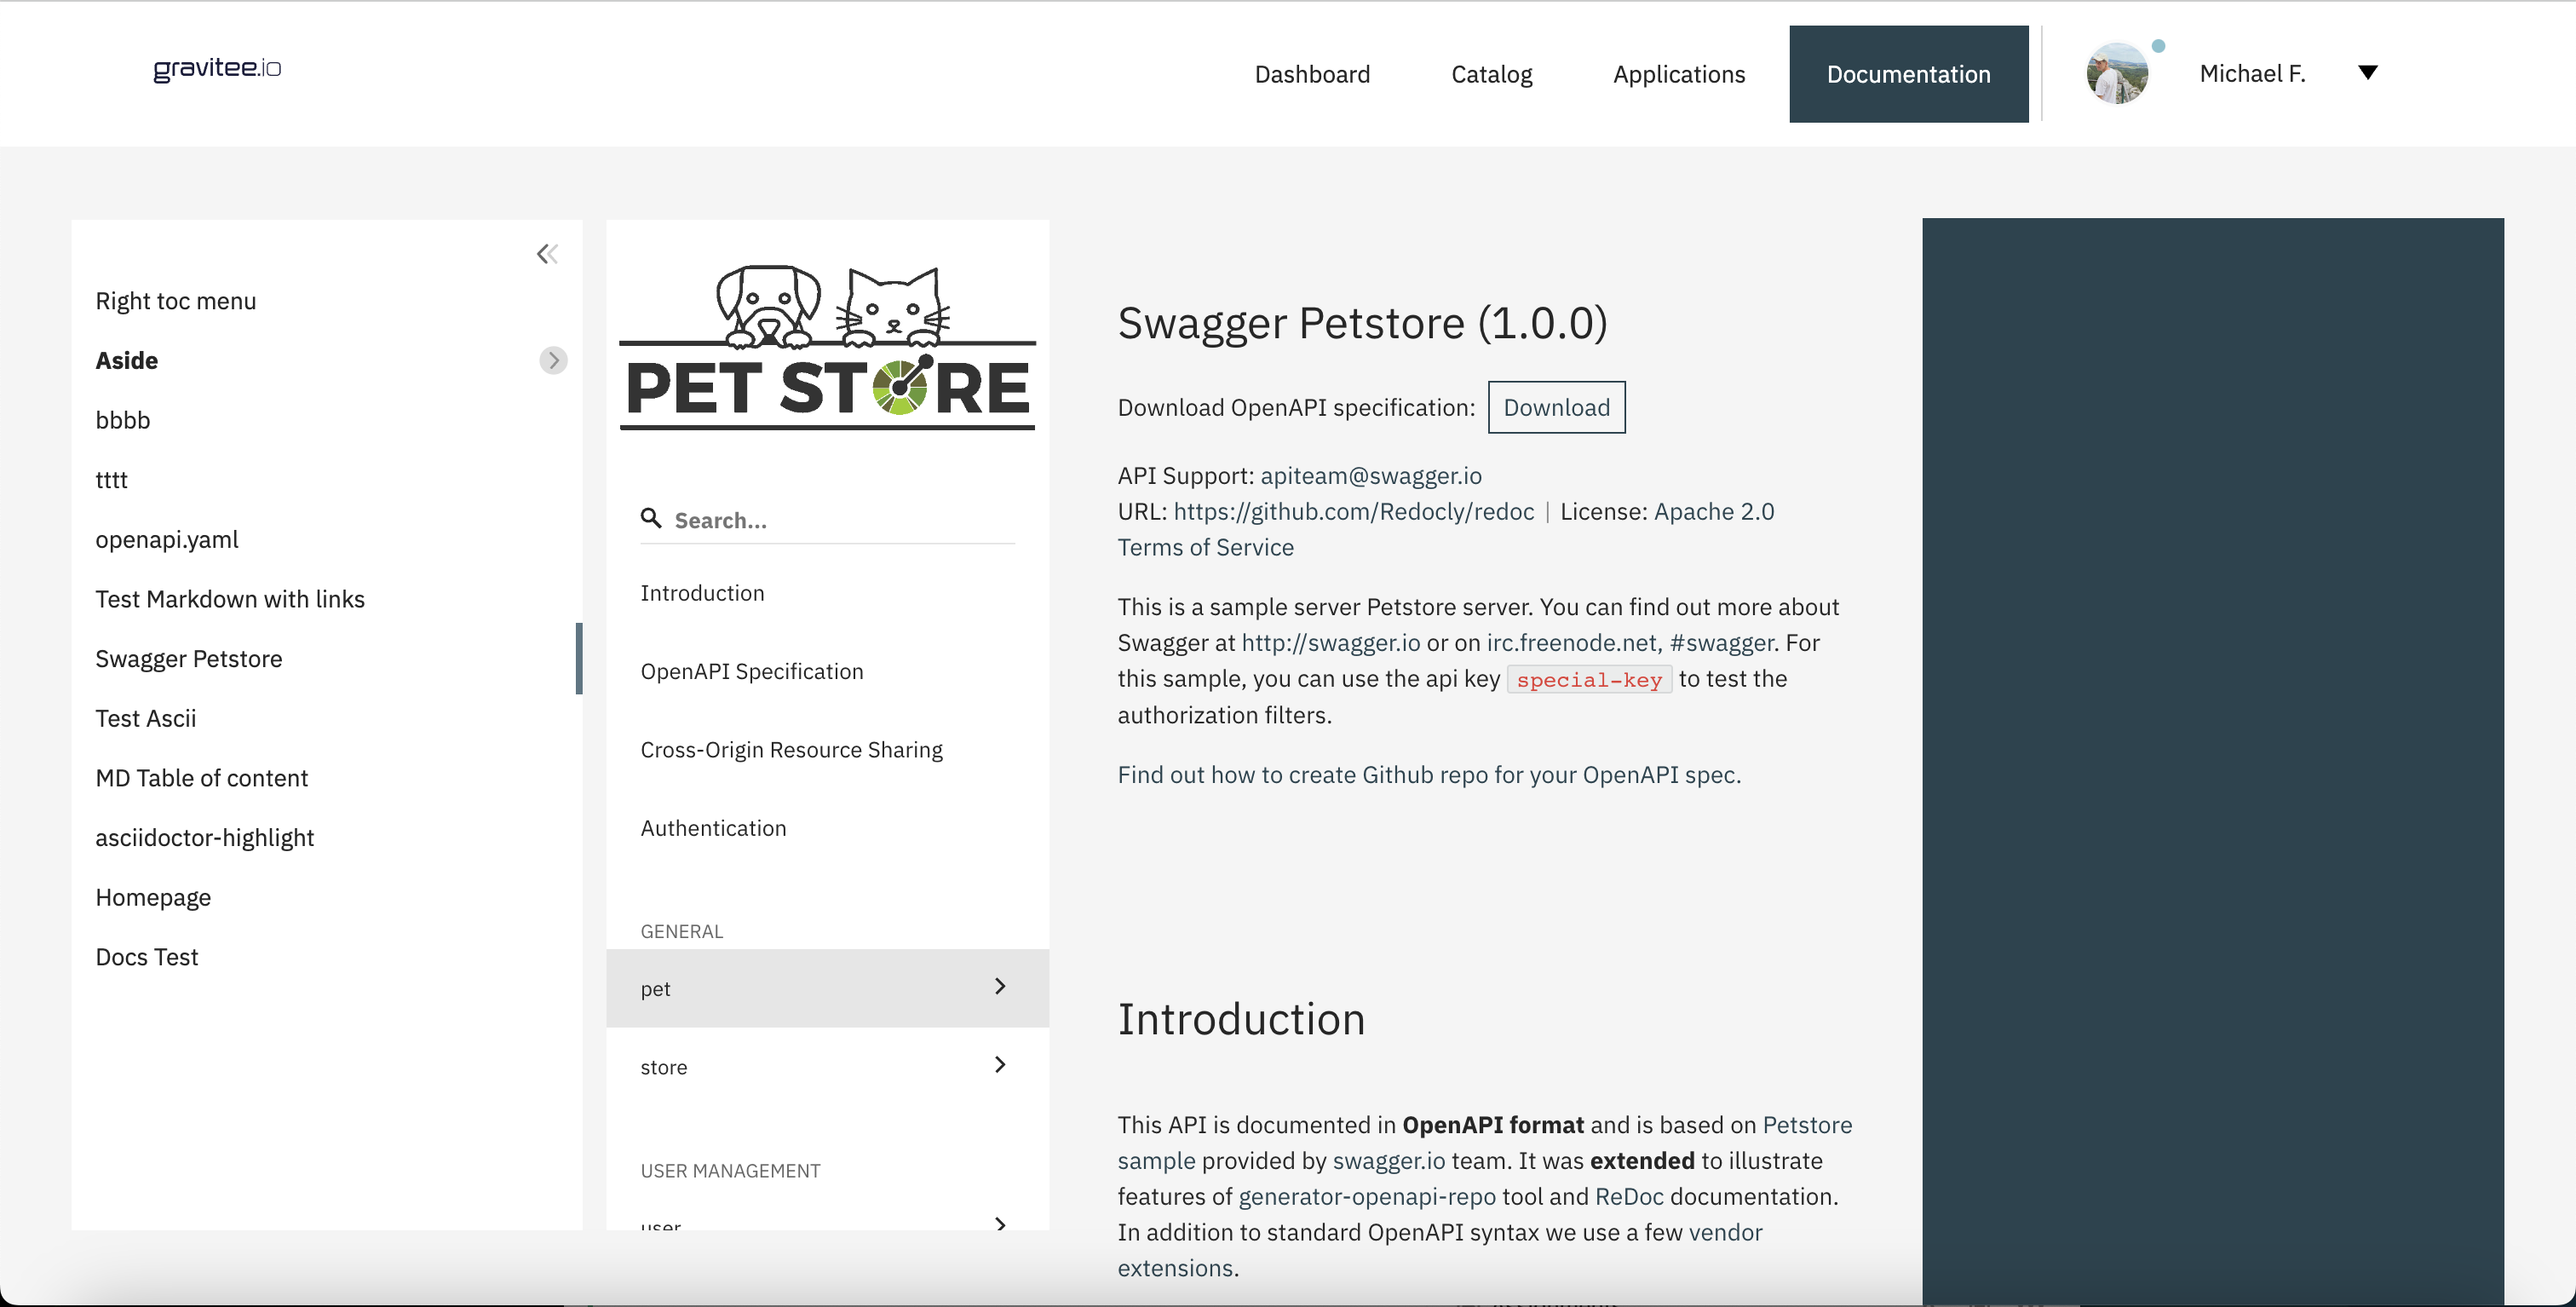Image resolution: width=2576 pixels, height=1307 pixels.
Task: Open the Applications menu item
Action: pos(1679,74)
